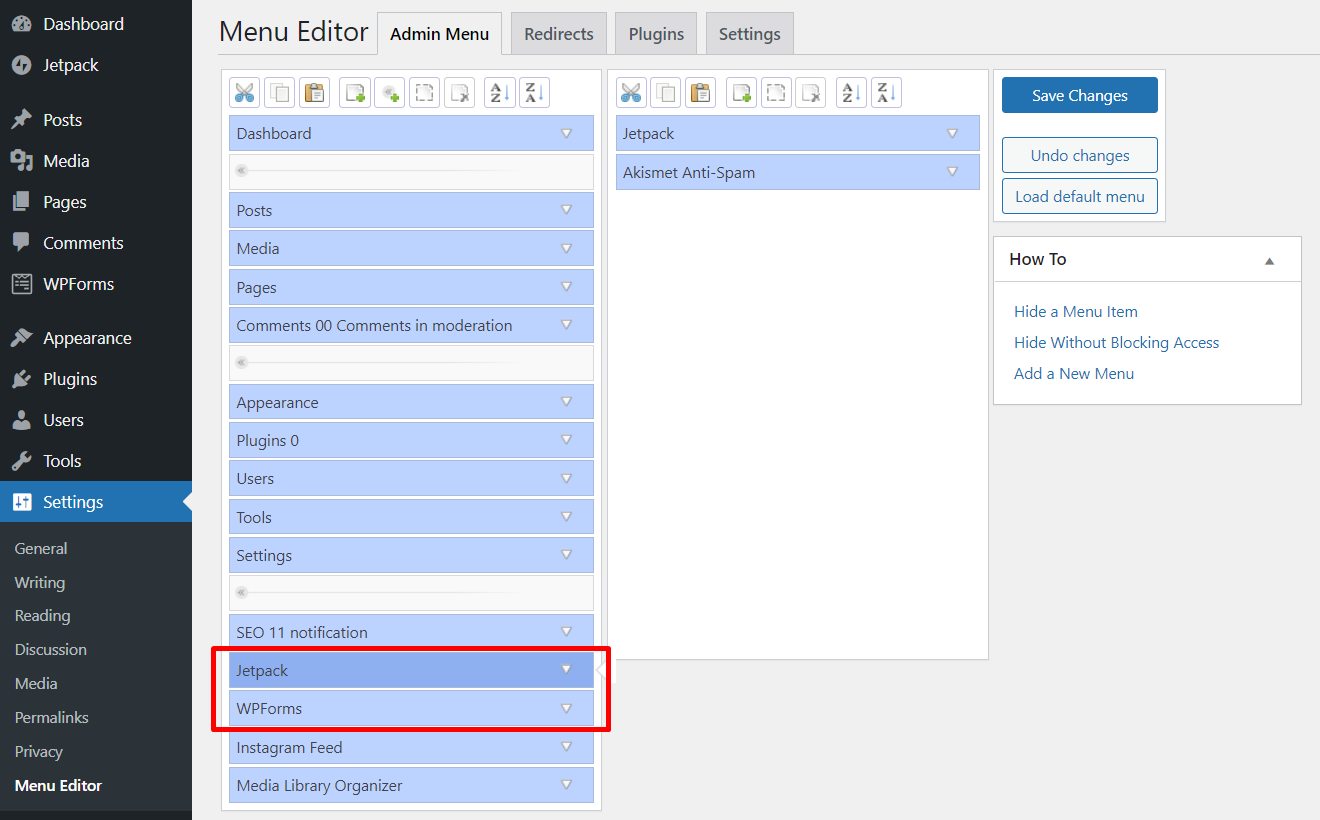1320x820 pixels.
Task: Select the separator row below Dashboard in editor
Action: [x=411, y=172]
